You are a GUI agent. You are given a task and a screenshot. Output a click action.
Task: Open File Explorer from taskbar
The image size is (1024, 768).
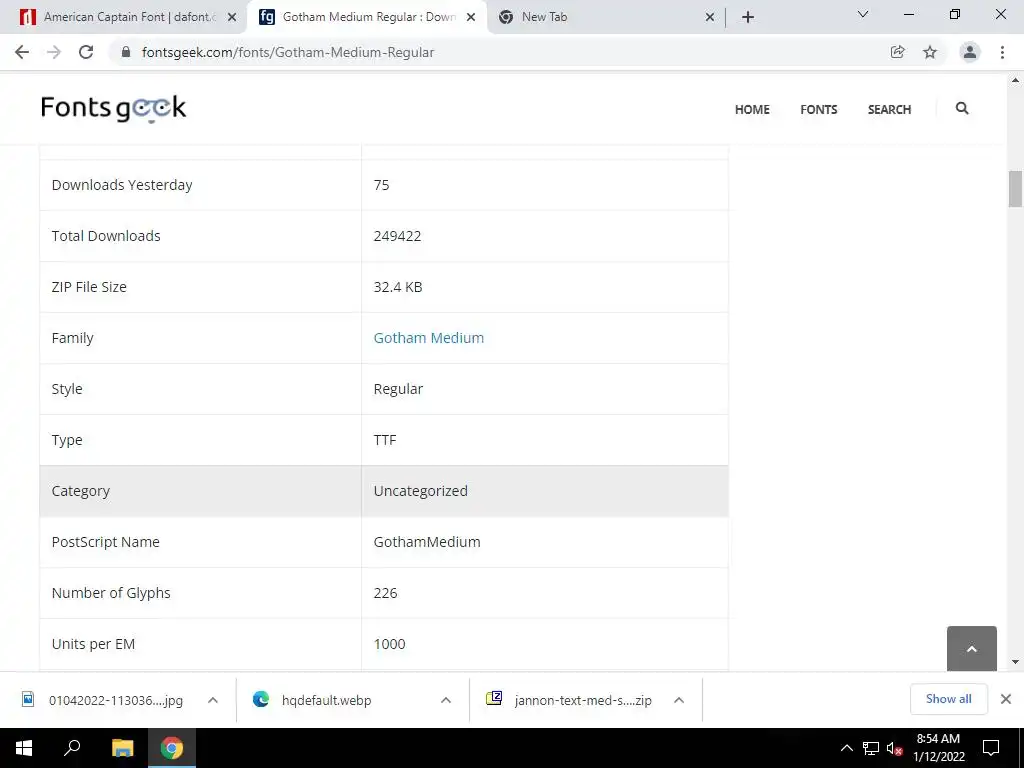tap(122, 748)
